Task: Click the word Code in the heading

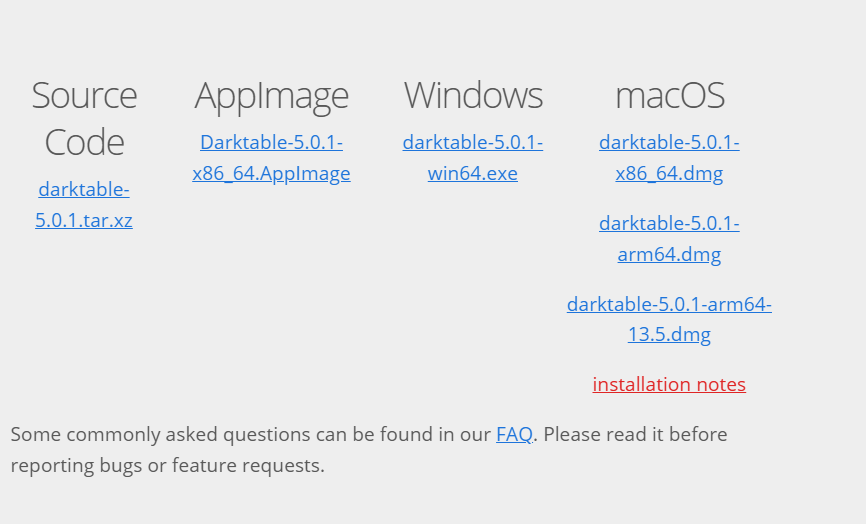Action: [x=84, y=142]
